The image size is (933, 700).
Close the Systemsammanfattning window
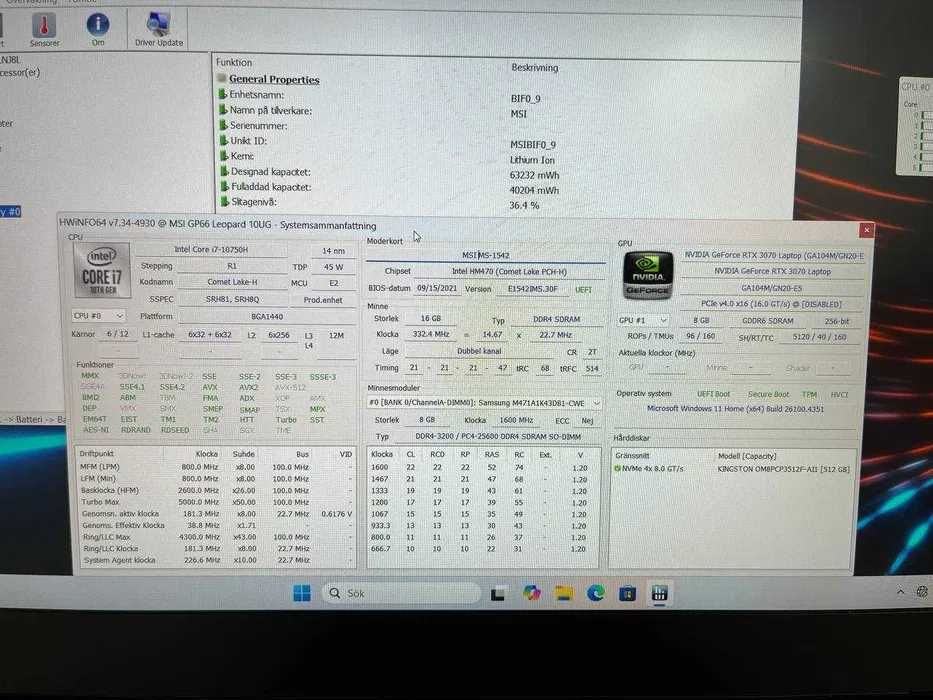point(866,230)
